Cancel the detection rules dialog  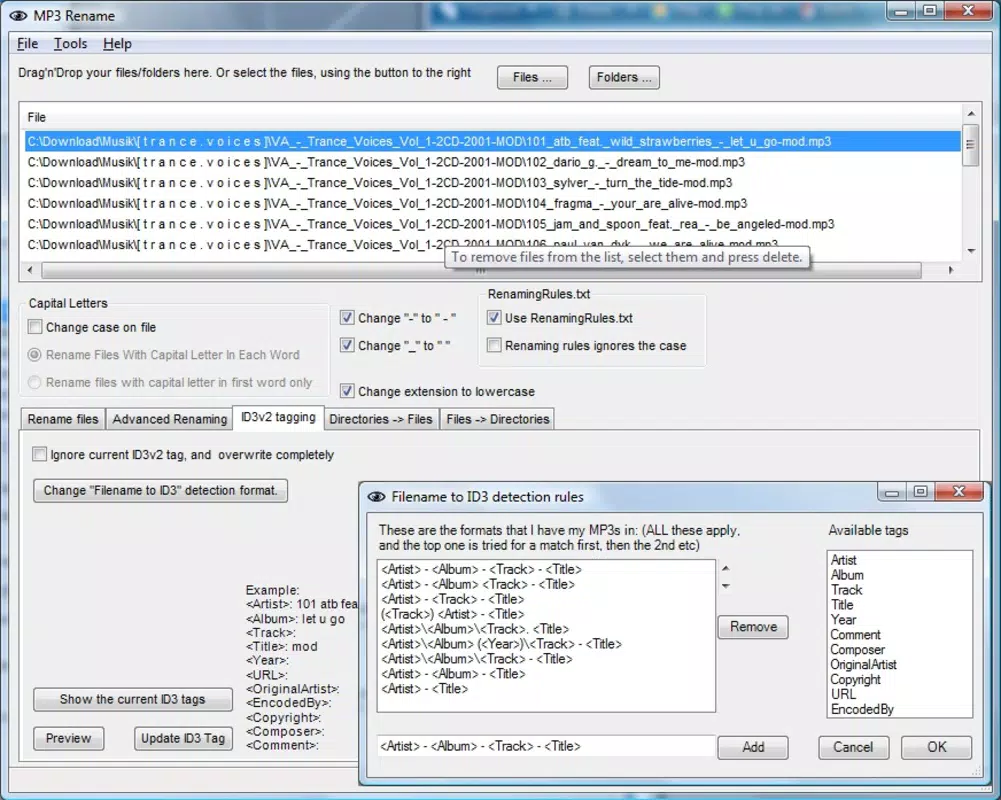(x=854, y=747)
